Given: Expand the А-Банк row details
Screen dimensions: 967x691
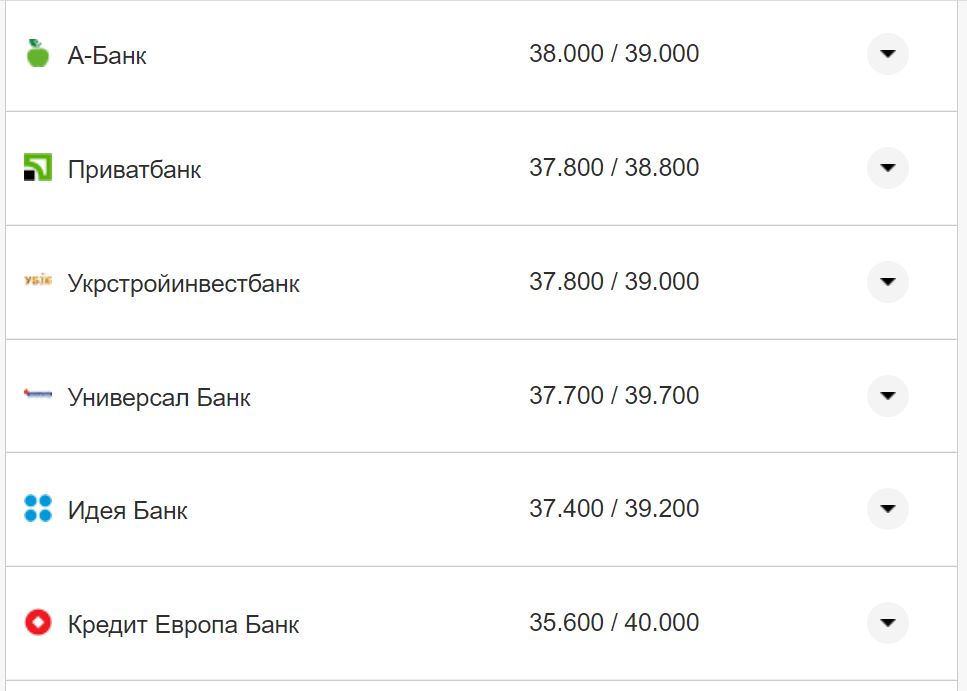Looking at the screenshot, I should (x=887, y=54).
